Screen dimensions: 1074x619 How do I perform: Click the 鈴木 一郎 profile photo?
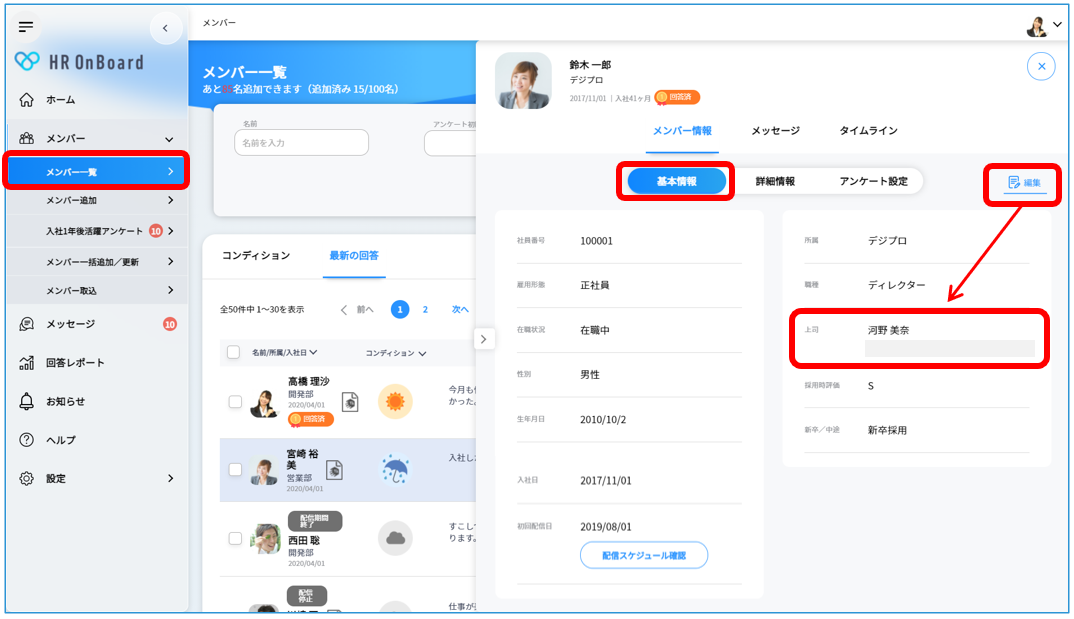(523, 81)
